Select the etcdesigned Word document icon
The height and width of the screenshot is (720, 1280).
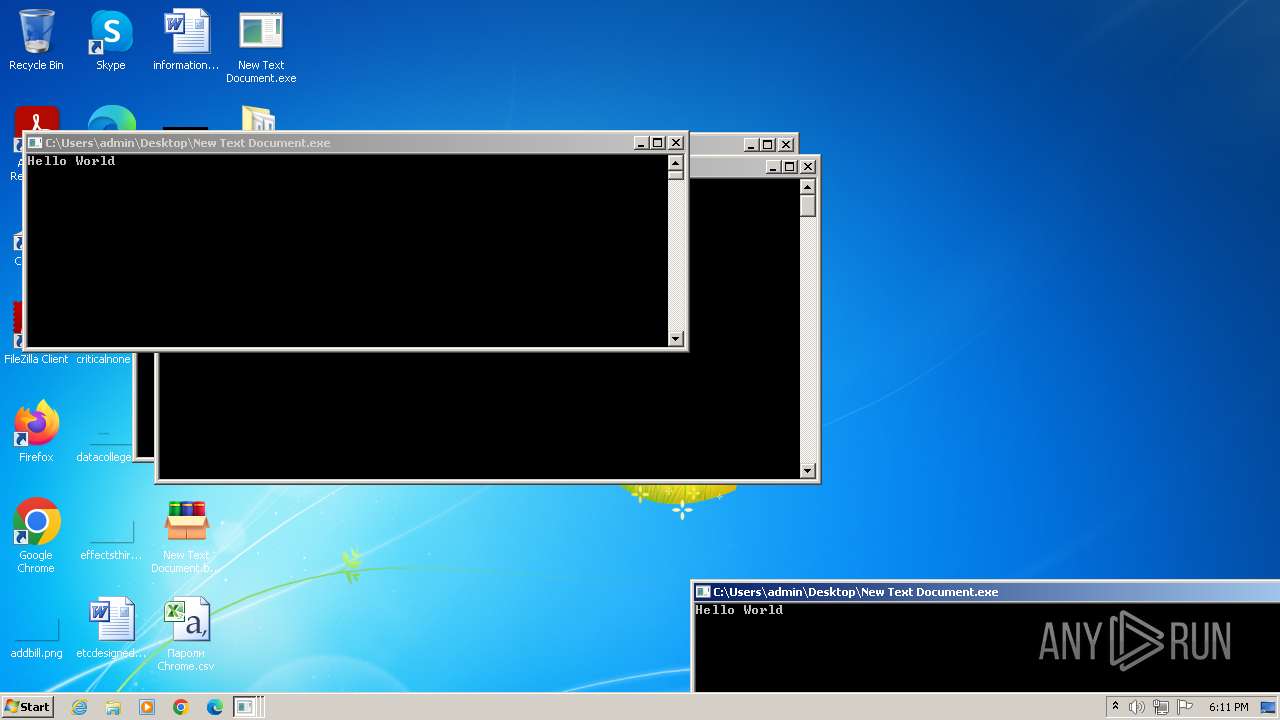pyautogui.click(x=111, y=628)
